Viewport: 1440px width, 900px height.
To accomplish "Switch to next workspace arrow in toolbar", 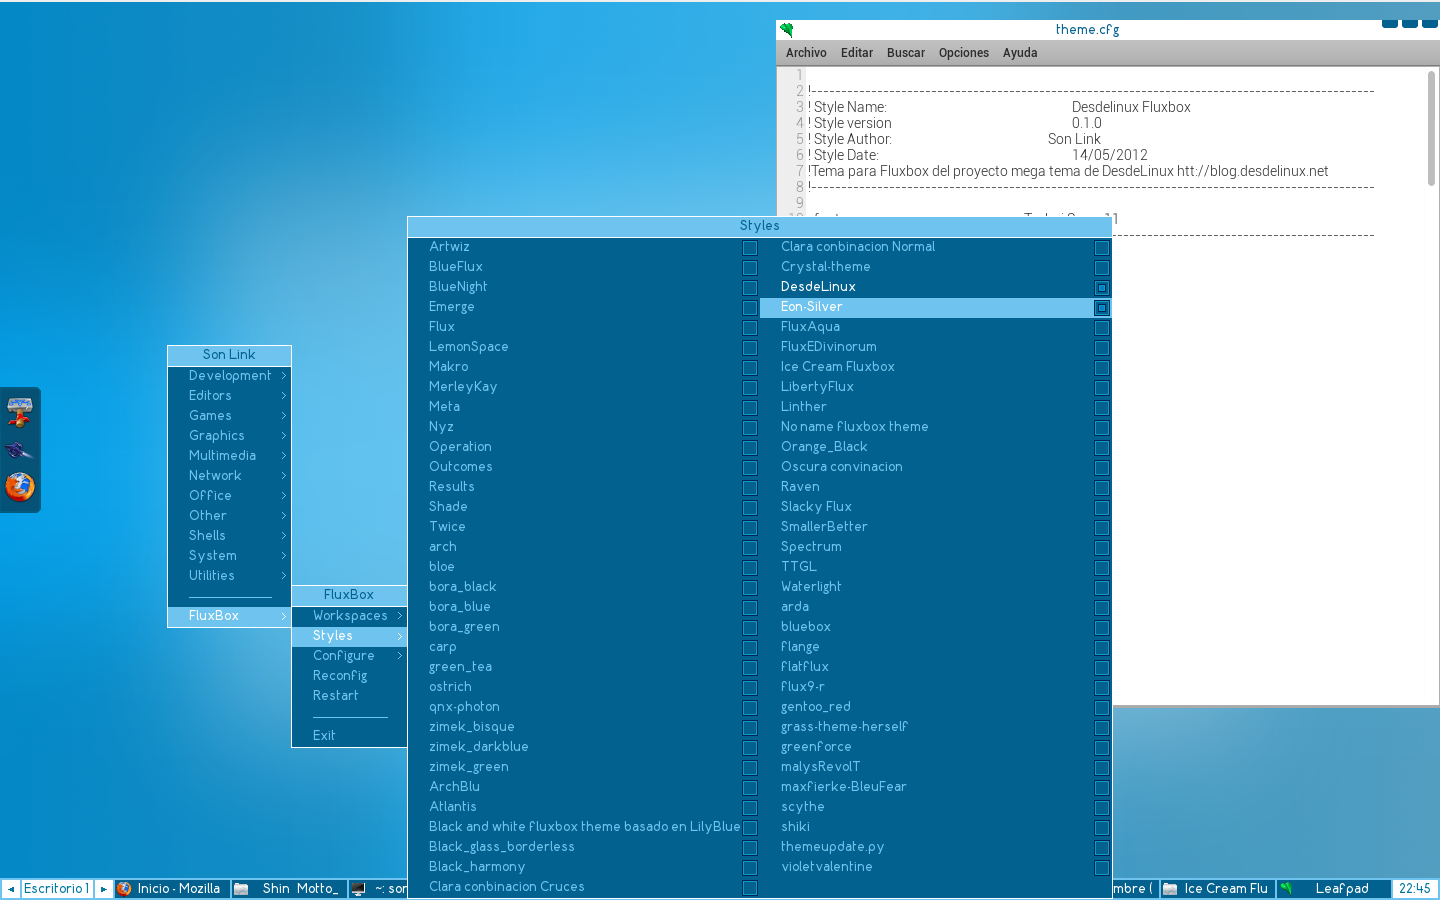I will [103, 889].
